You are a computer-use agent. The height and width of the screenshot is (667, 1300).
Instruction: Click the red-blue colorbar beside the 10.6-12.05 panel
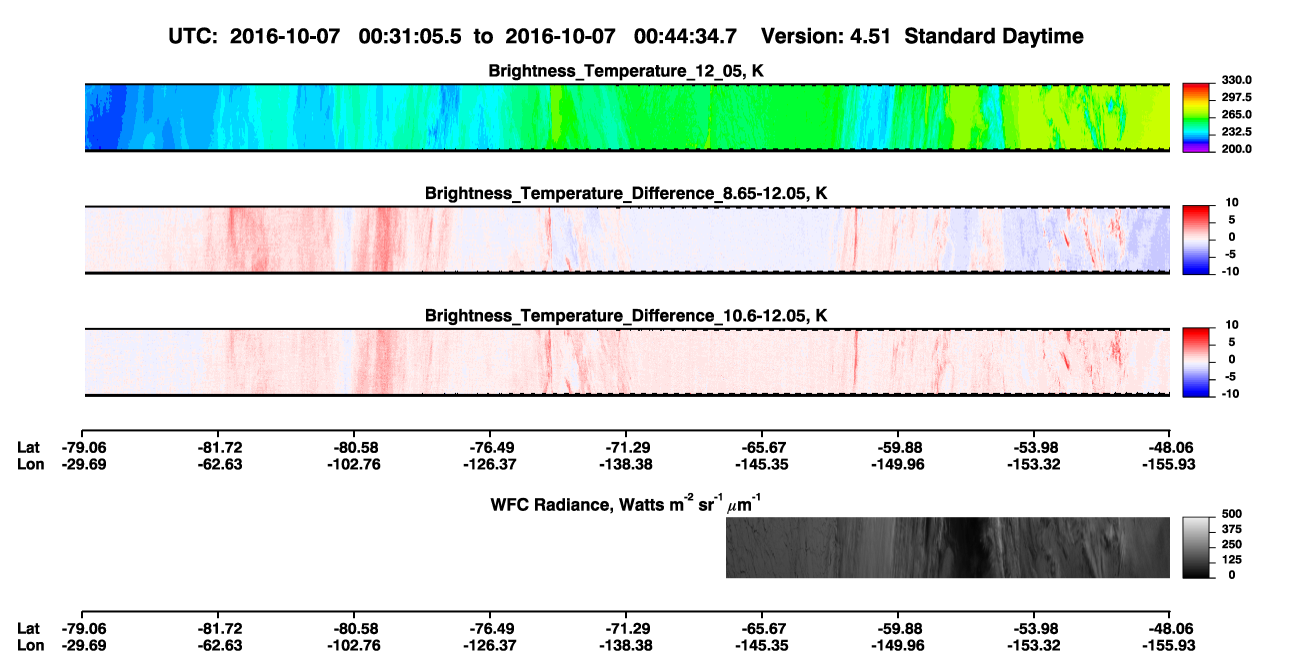1196,362
